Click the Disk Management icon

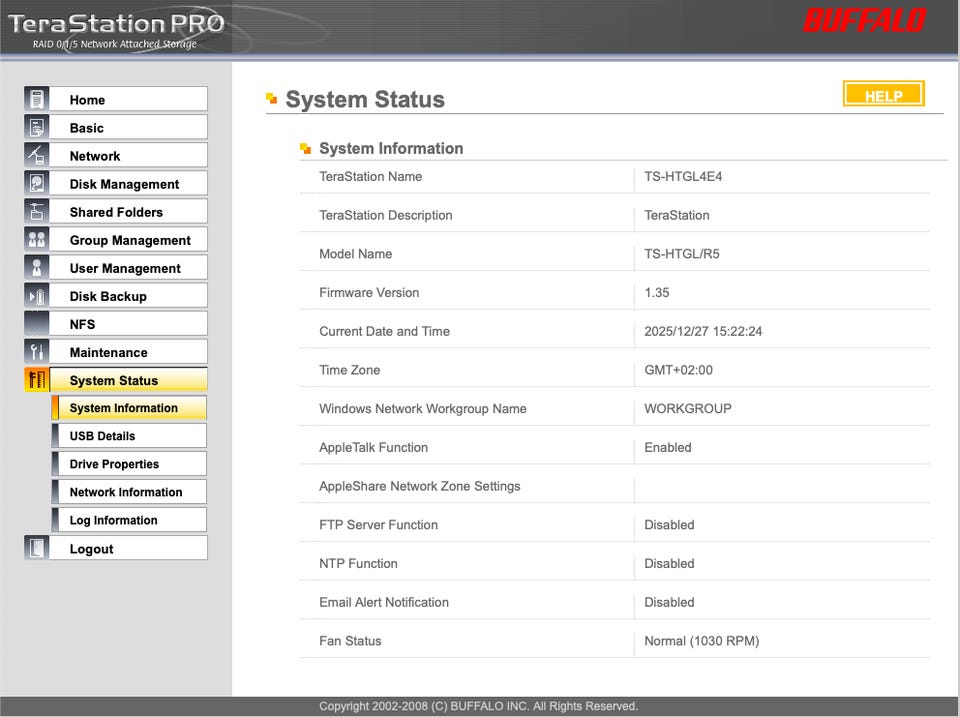[x=37, y=183]
